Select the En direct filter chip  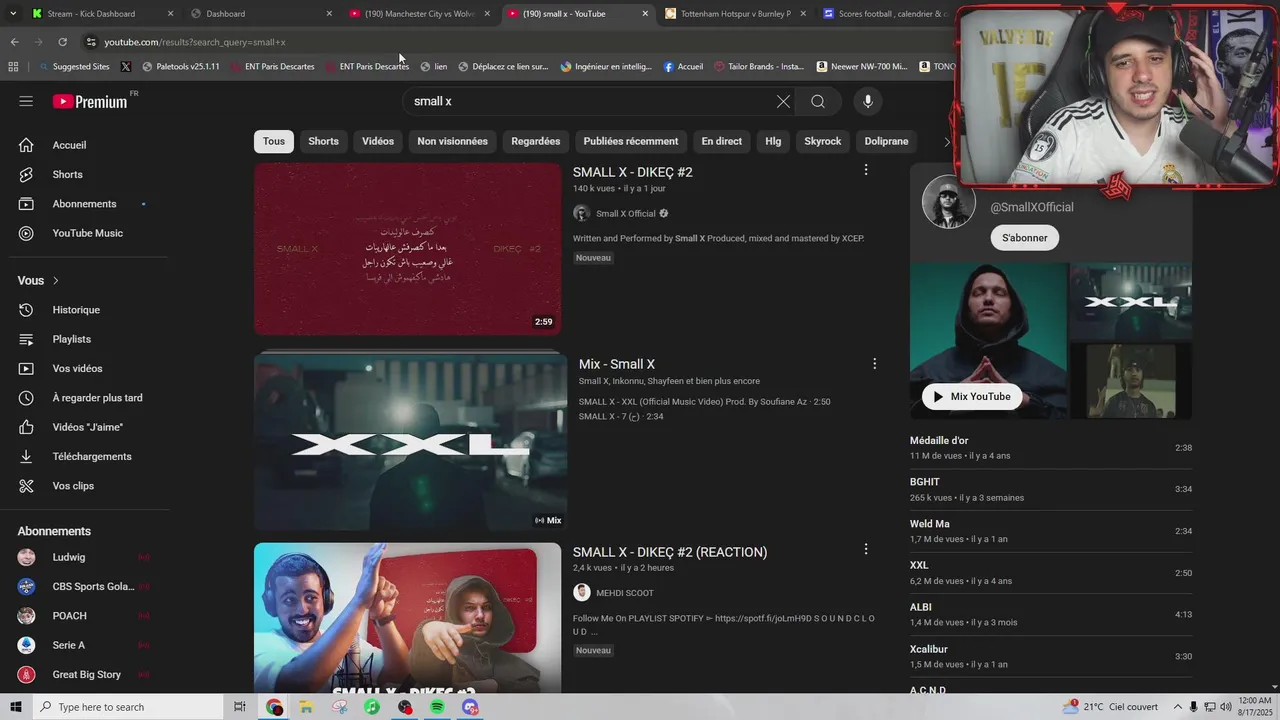(721, 141)
